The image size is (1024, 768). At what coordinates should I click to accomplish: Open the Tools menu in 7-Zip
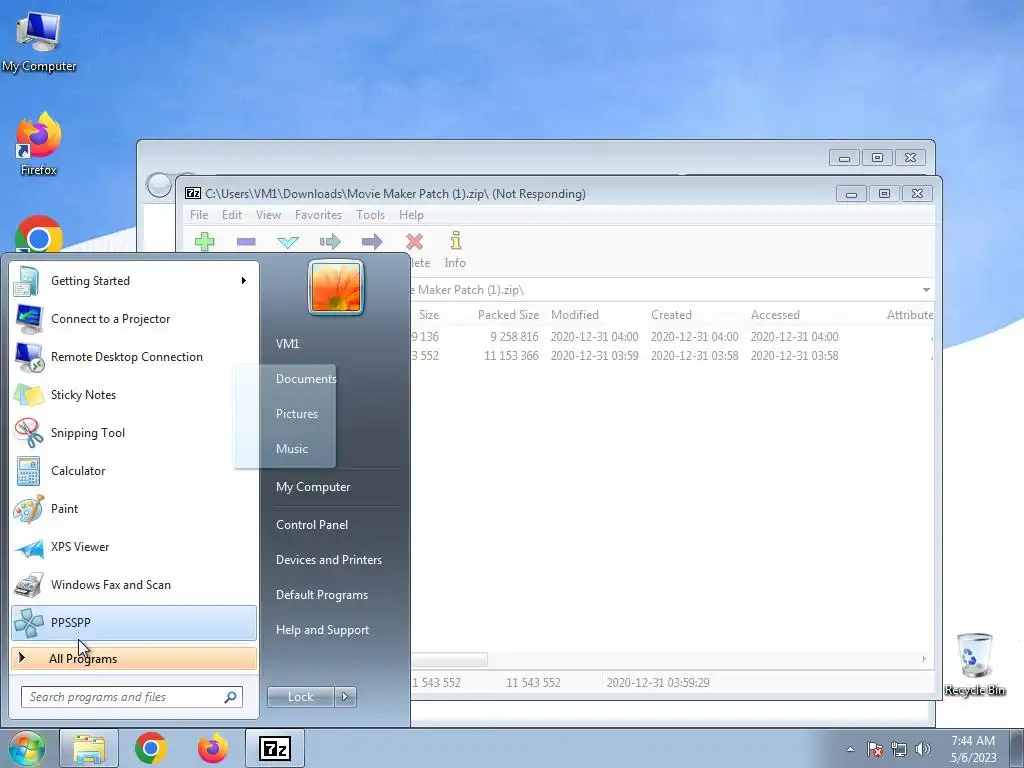click(370, 215)
